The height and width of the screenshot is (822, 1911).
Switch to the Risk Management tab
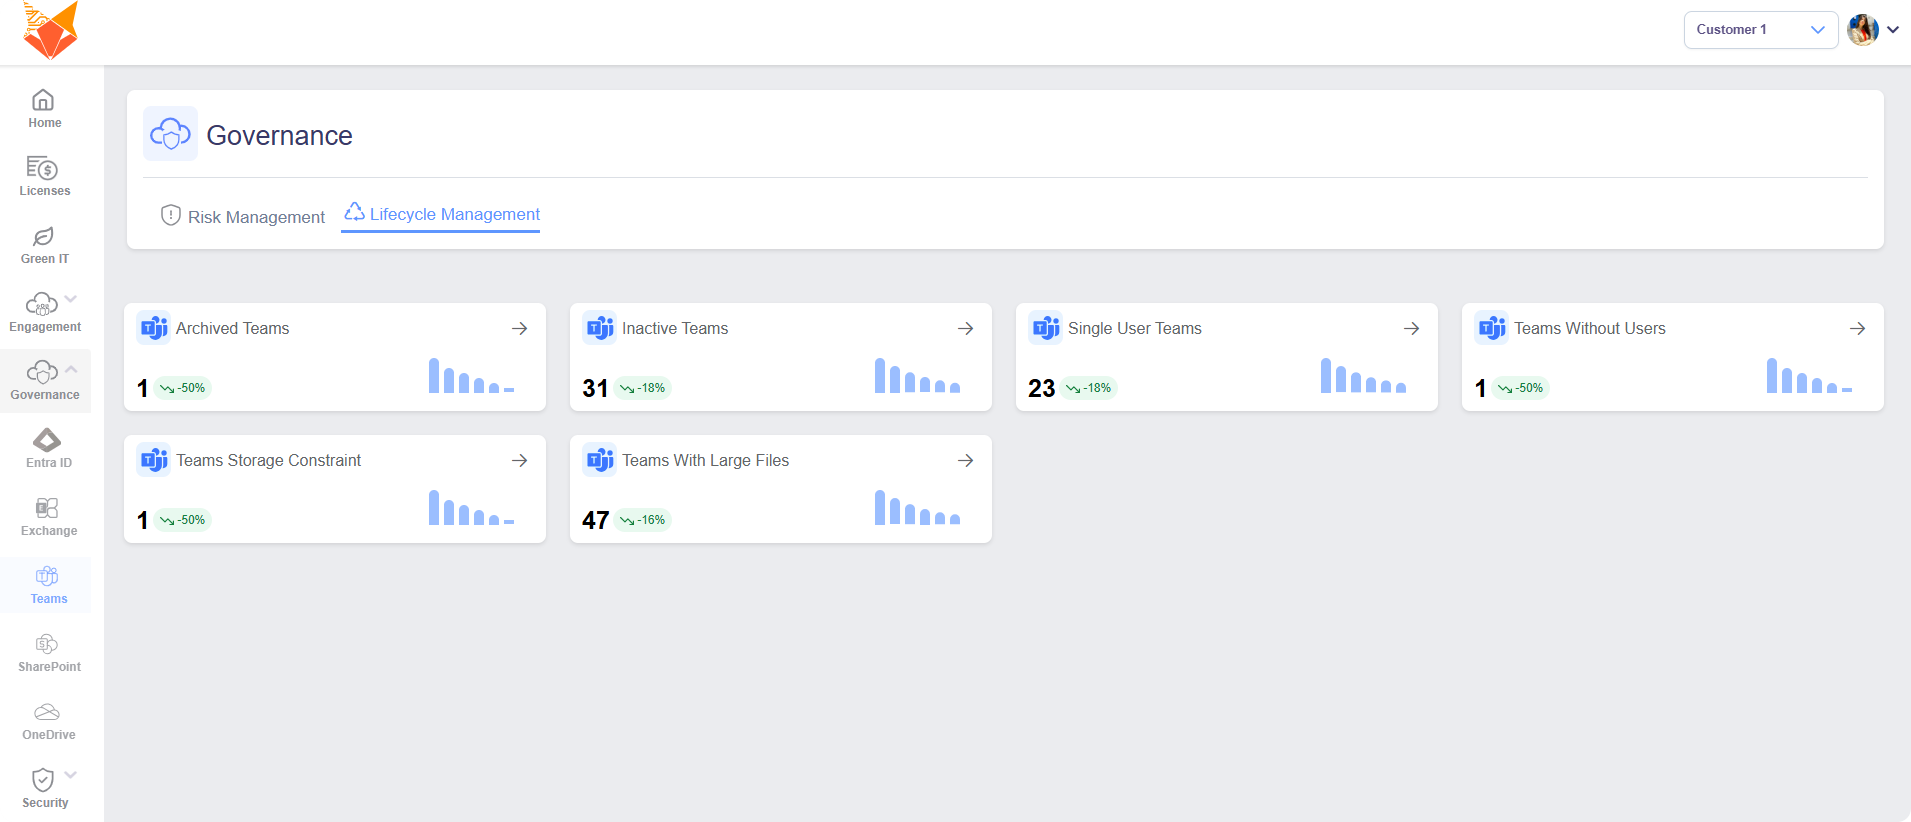[x=243, y=217]
